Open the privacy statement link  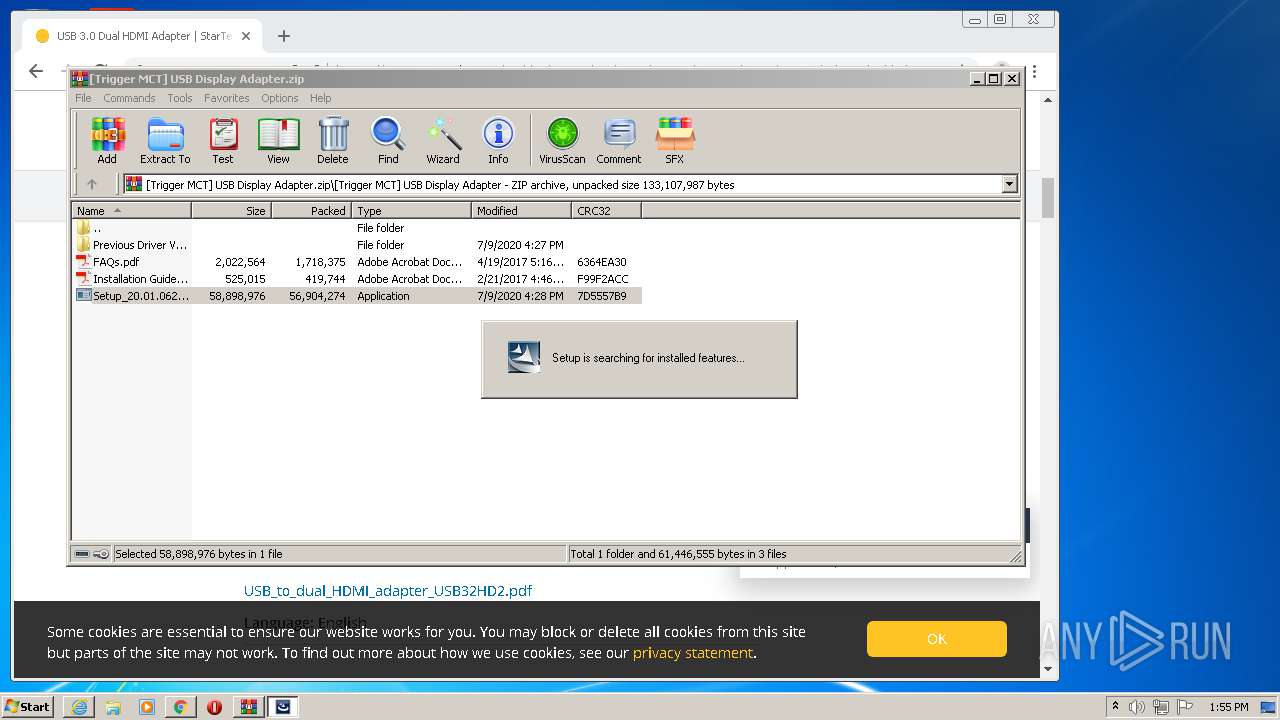click(692, 653)
